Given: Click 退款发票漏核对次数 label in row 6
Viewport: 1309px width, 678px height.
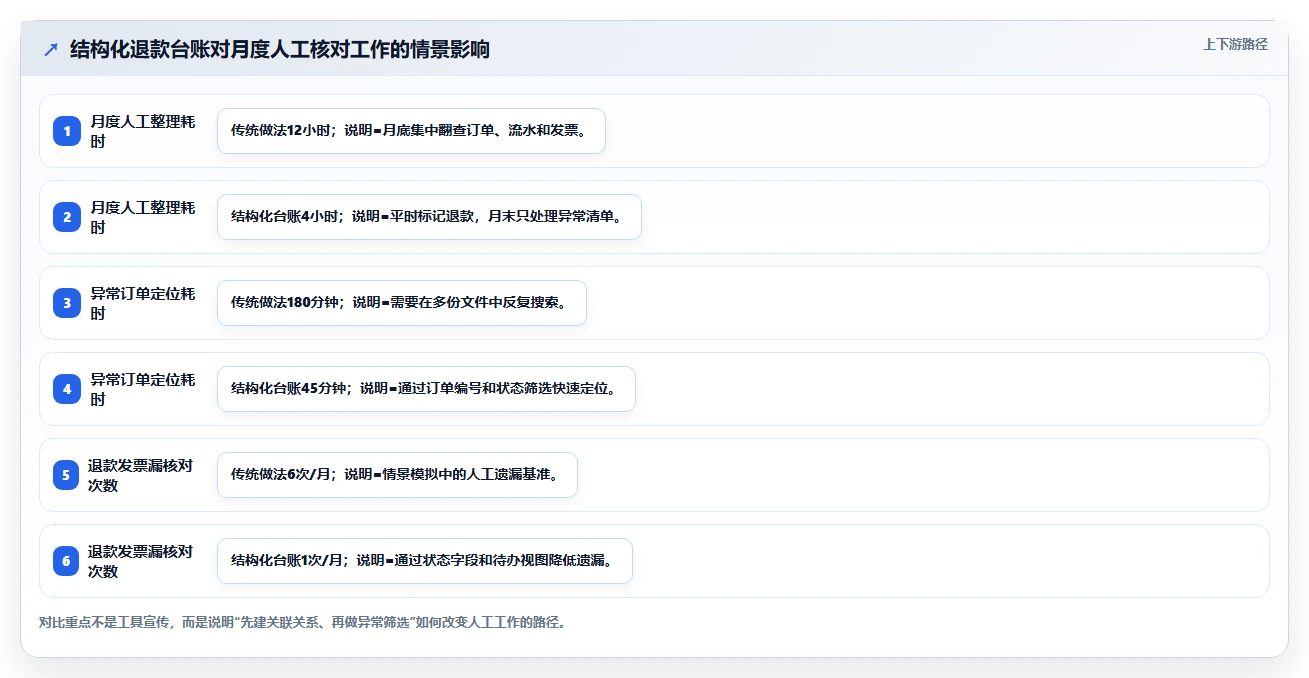Looking at the screenshot, I should (141, 561).
